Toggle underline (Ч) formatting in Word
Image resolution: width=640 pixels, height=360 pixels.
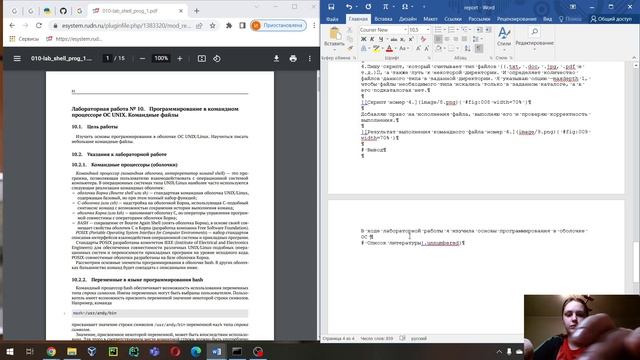[381, 39]
